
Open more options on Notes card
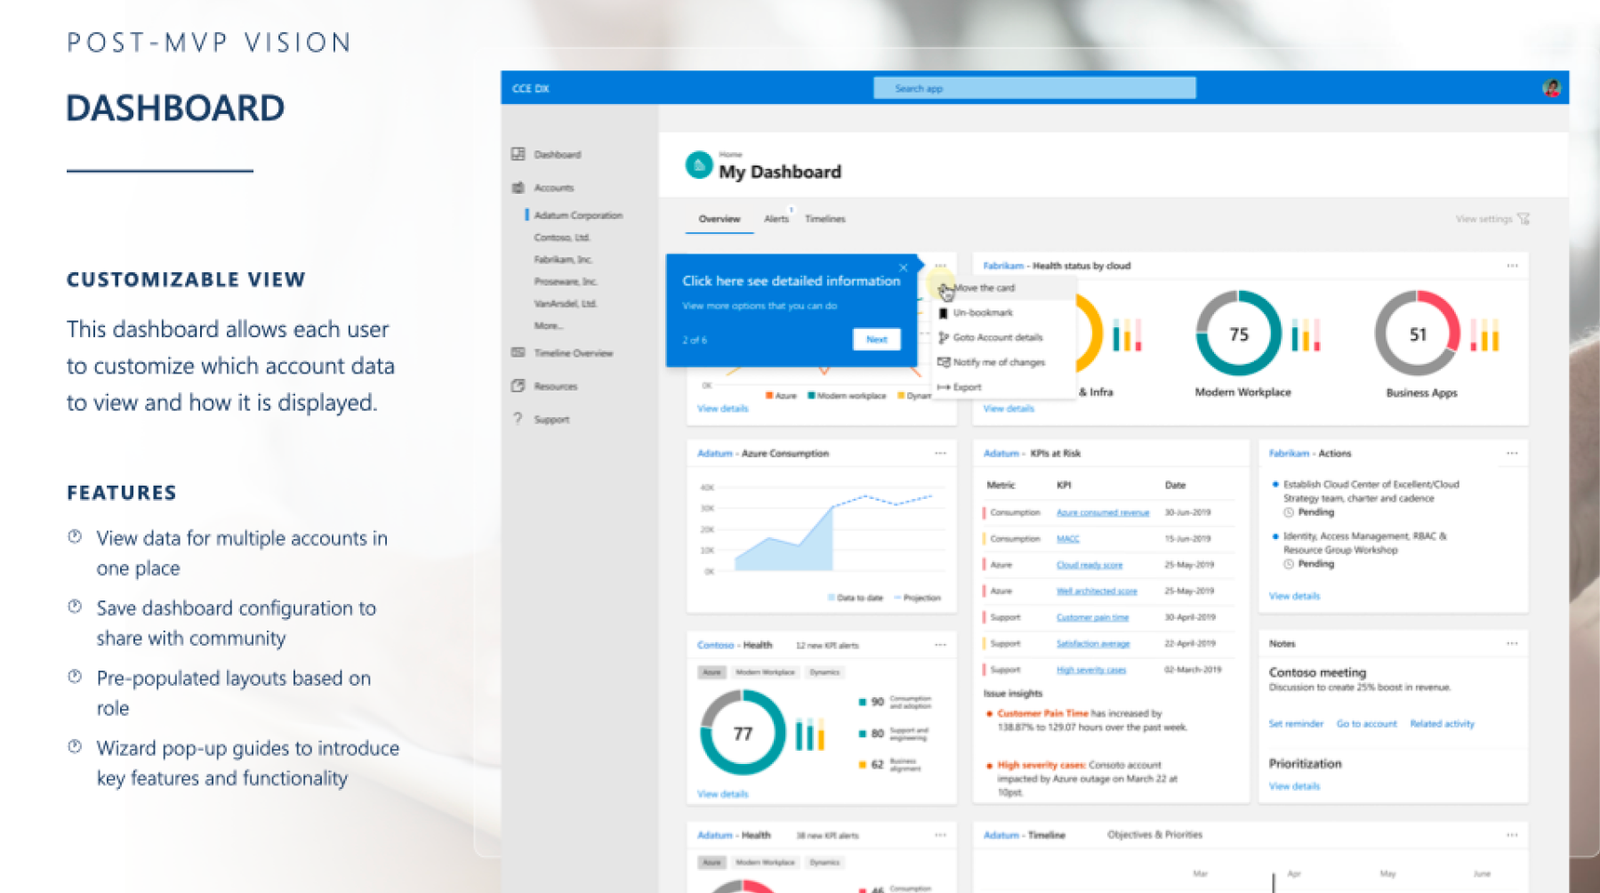(x=1512, y=643)
